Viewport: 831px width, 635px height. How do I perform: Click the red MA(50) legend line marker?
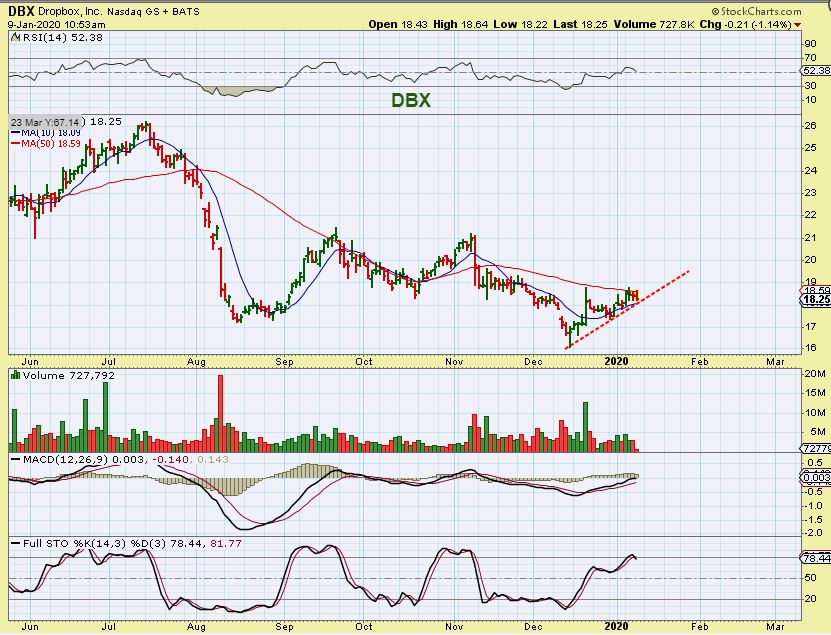point(16,144)
